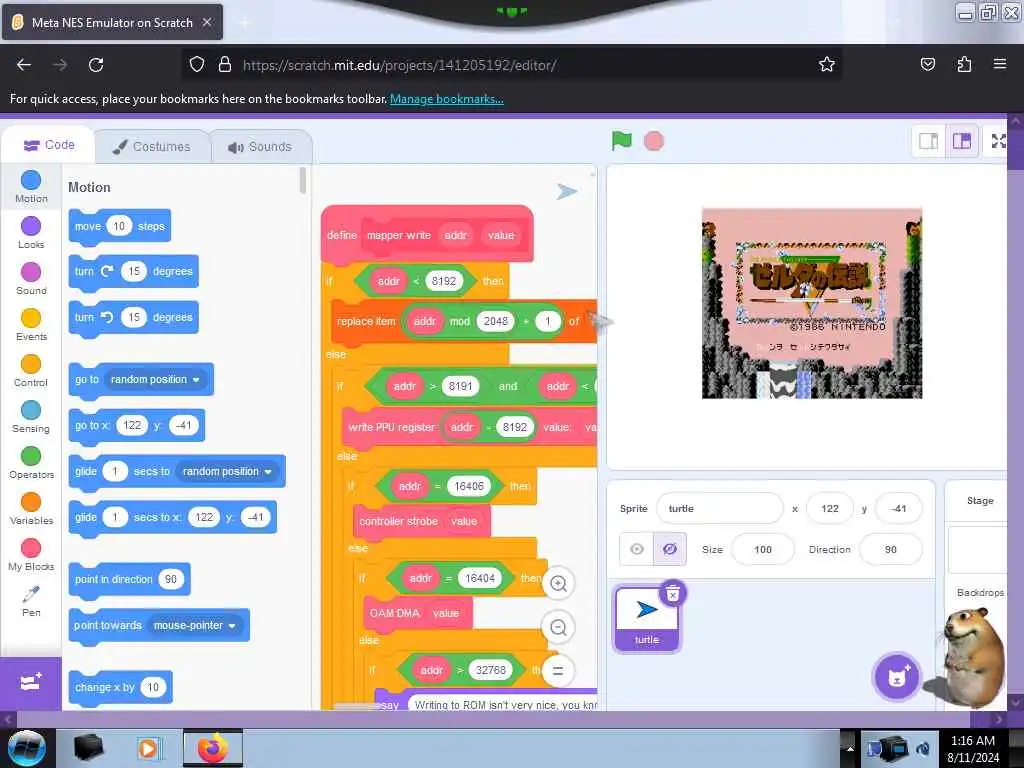Hide the sprite with crossed eye icon
This screenshot has height=768, width=1024.
pyautogui.click(x=669, y=549)
